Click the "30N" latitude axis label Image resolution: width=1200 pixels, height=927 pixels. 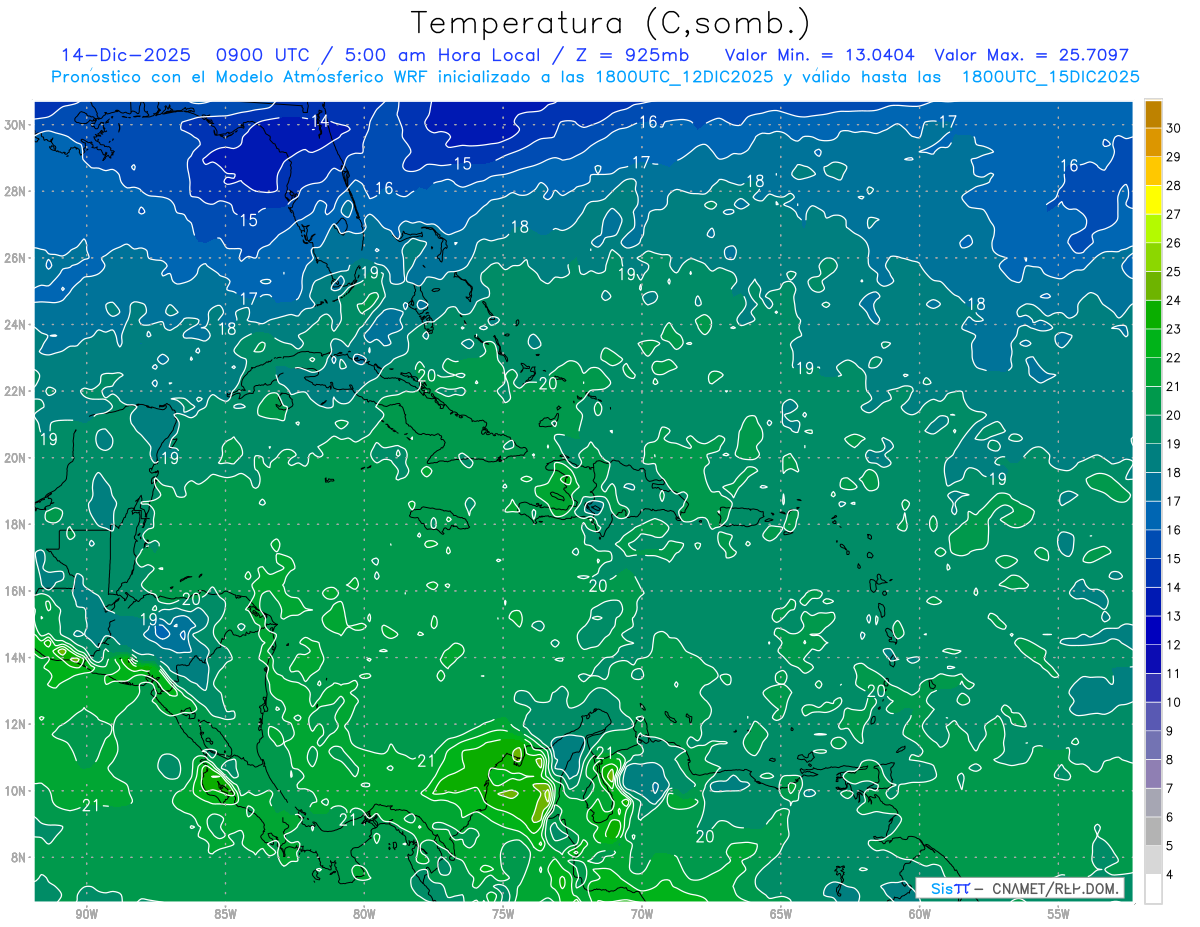click(x=15, y=125)
